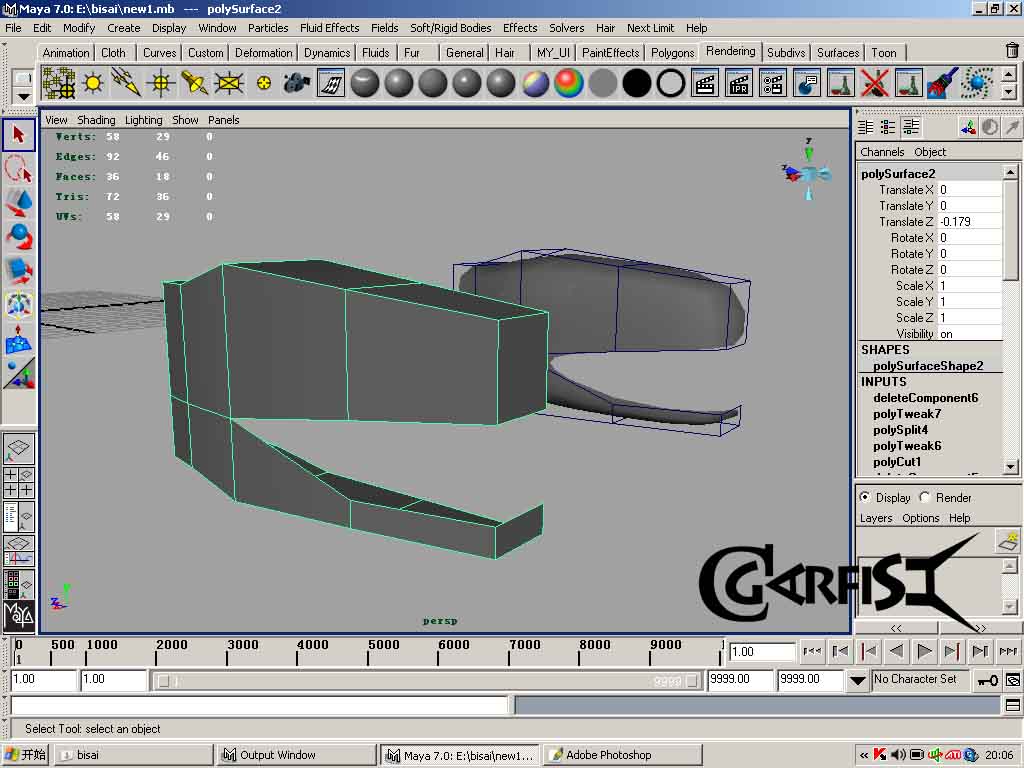The height and width of the screenshot is (768, 1024).
Task: Activate the Select tool arrow
Action: 18,135
